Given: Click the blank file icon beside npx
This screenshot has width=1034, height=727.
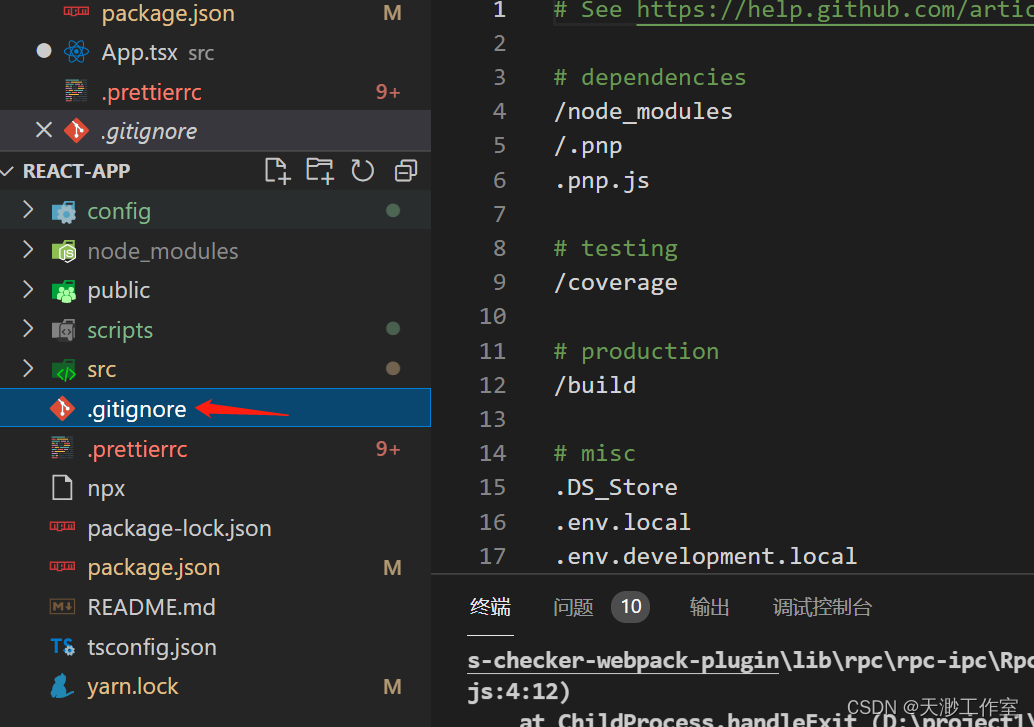Looking at the screenshot, I should [x=63, y=488].
